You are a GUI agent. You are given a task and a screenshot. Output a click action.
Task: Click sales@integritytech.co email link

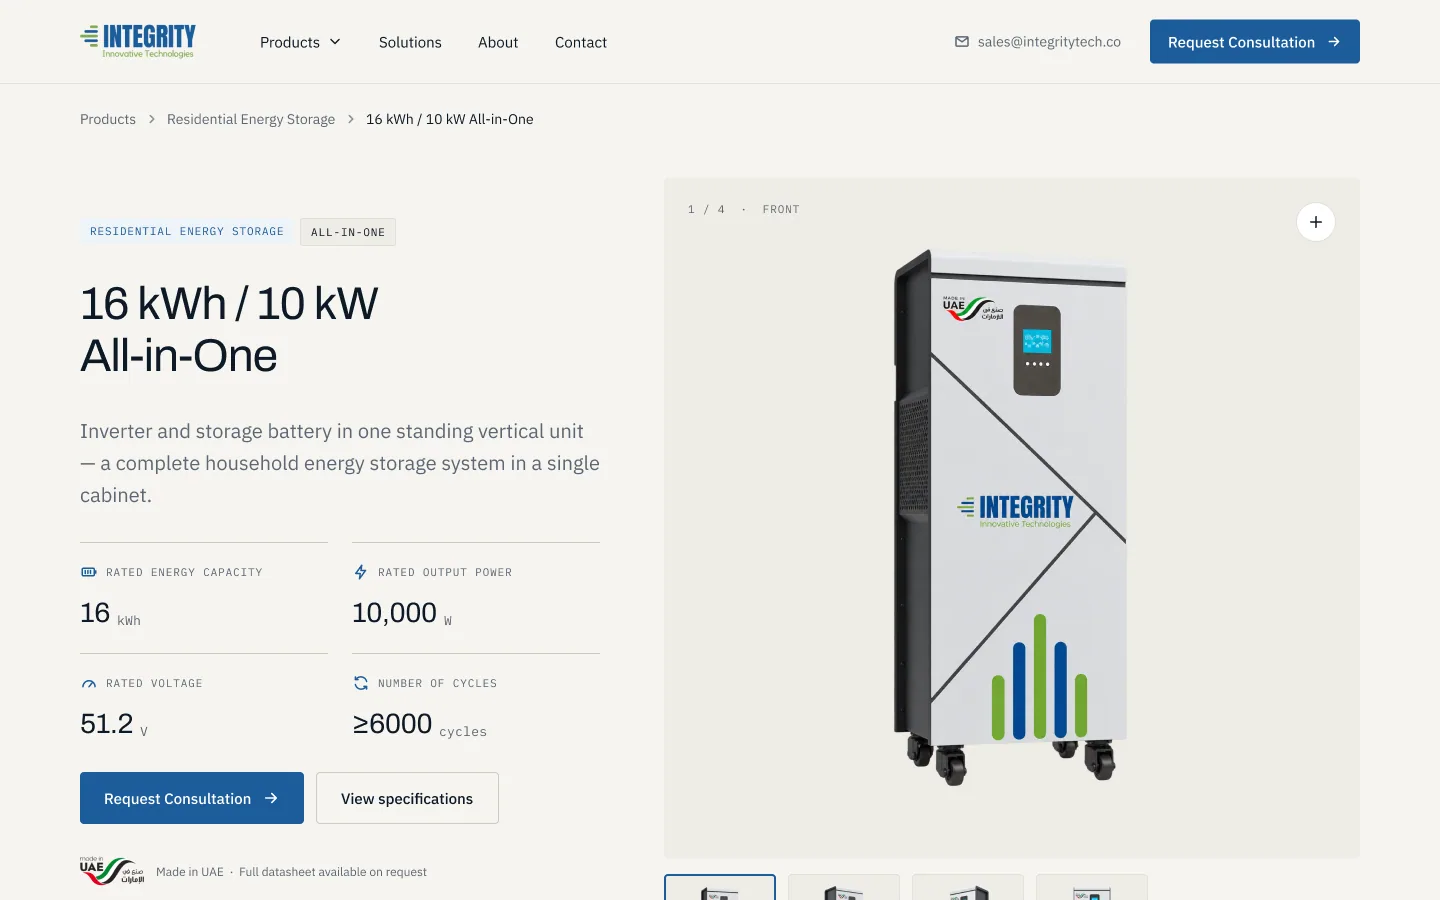(x=1049, y=42)
